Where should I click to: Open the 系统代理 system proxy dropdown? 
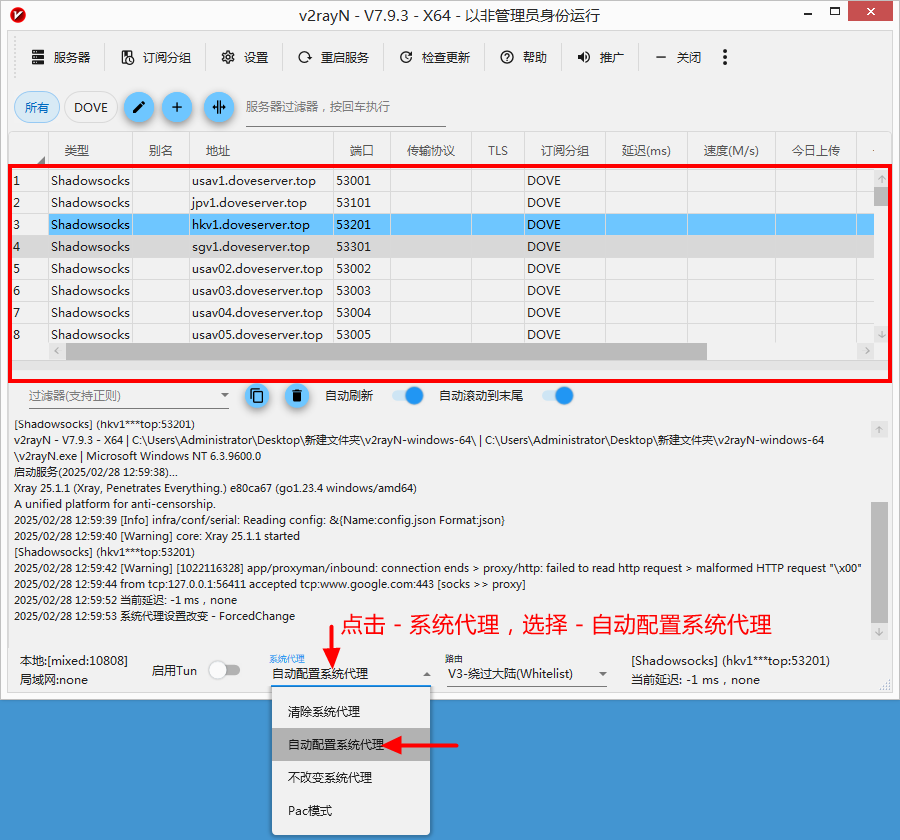coord(351,673)
